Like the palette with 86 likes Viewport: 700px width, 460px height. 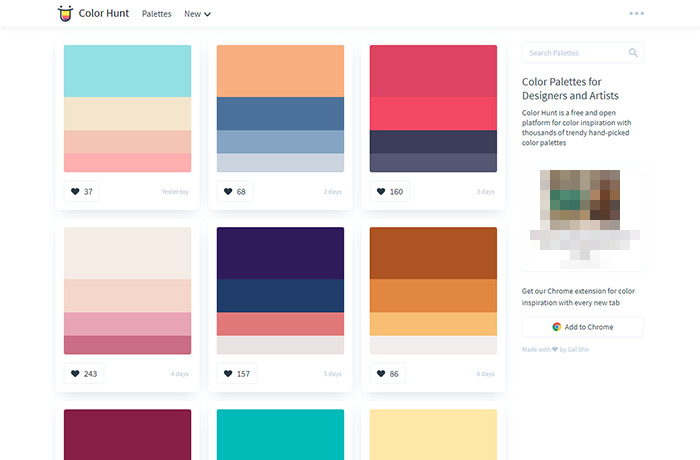(388, 374)
